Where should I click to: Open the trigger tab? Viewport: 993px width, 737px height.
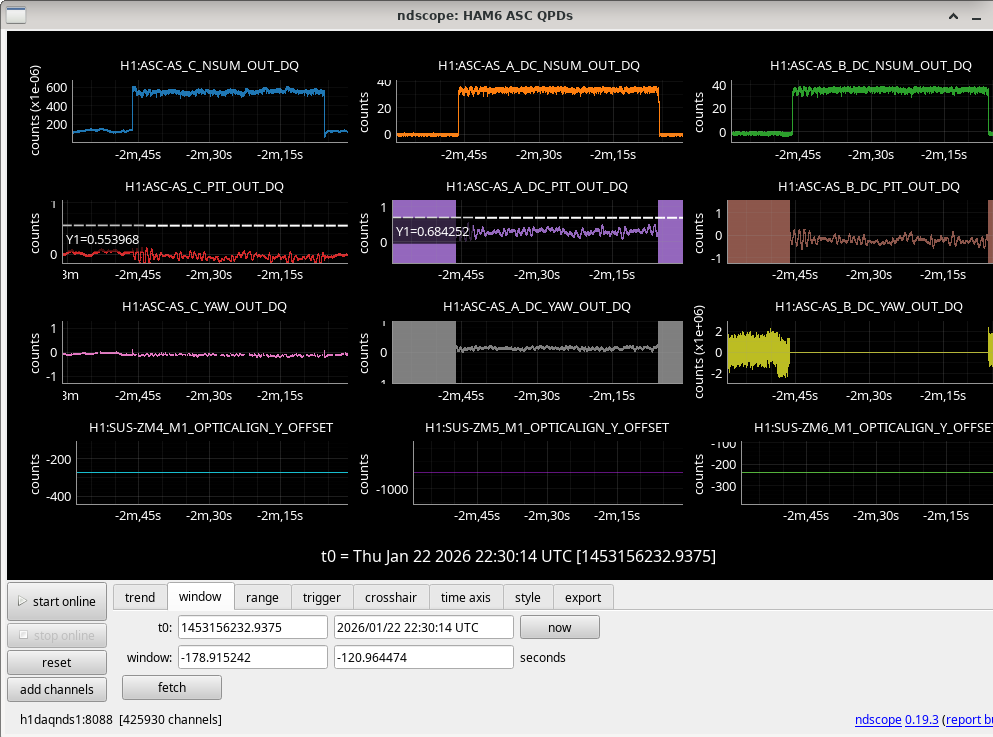pos(321,597)
